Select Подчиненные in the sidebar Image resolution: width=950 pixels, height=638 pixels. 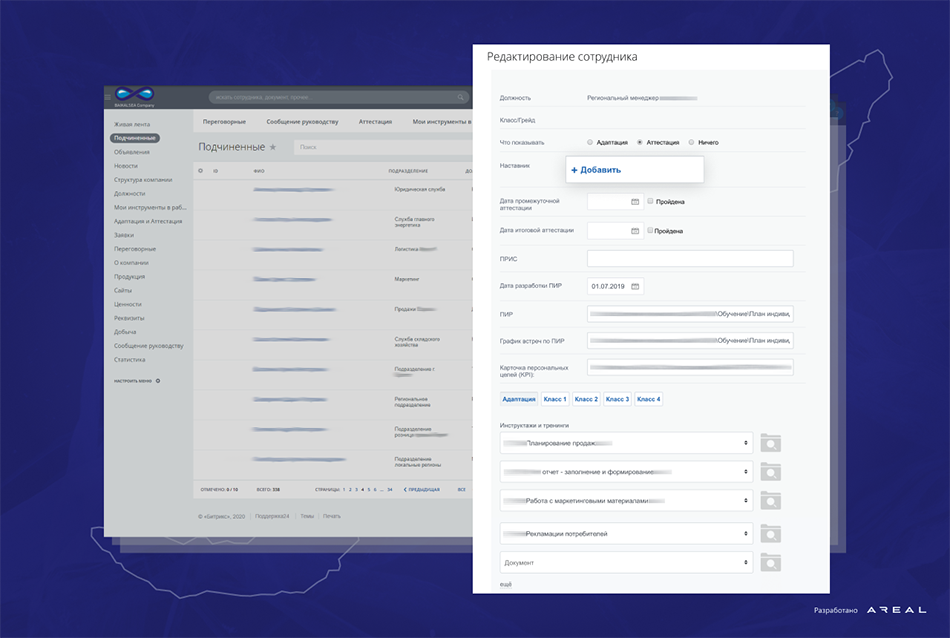point(135,138)
